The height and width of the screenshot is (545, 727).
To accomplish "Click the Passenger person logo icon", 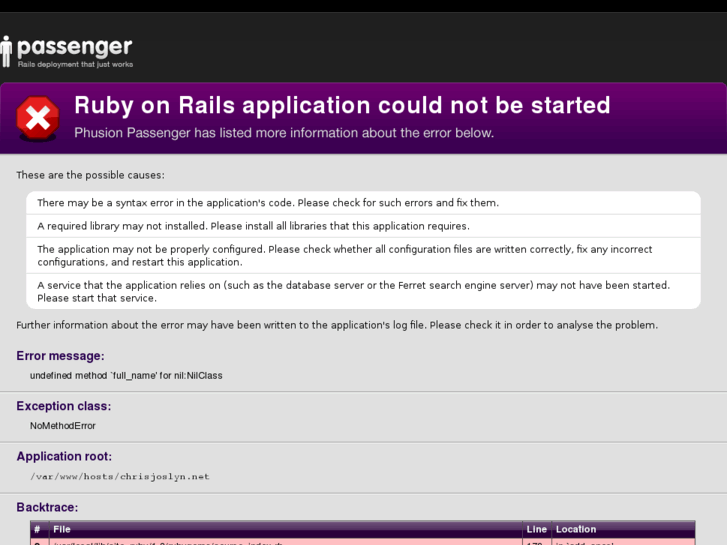I will point(7,50).
